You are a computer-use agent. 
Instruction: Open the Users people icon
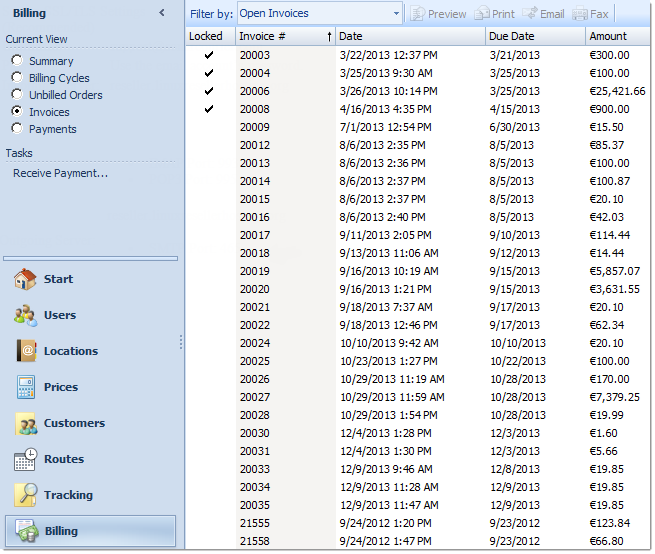click(25, 315)
